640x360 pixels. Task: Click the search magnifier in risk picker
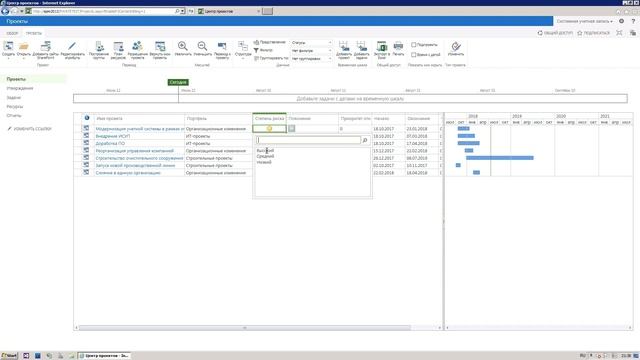tap(365, 140)
